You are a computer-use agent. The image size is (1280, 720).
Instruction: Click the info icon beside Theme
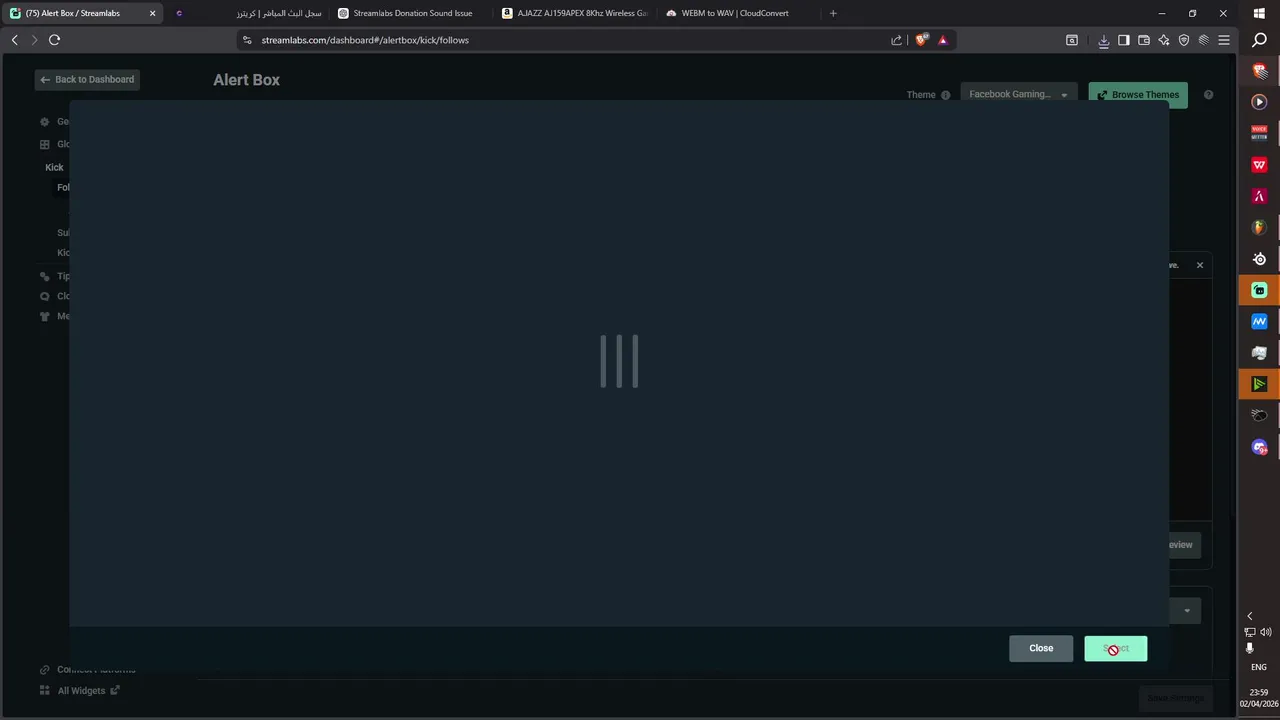[945, 95]
